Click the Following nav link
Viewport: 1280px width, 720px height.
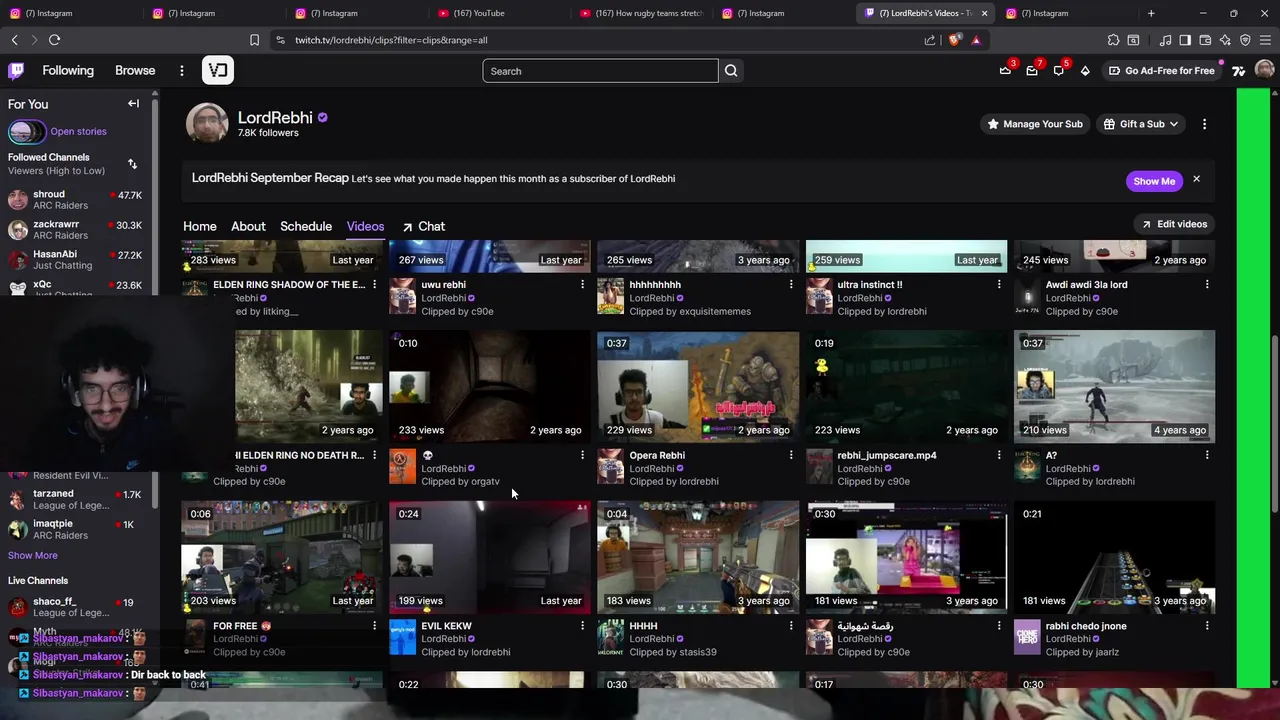tap(68, 71)
